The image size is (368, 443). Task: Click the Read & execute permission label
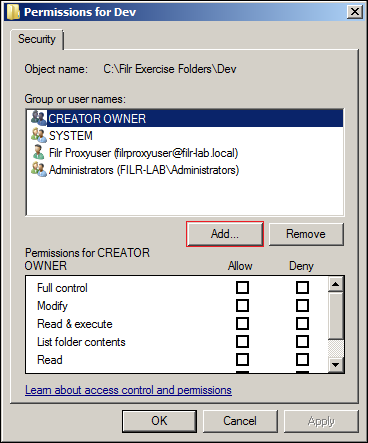click(75, 324)
